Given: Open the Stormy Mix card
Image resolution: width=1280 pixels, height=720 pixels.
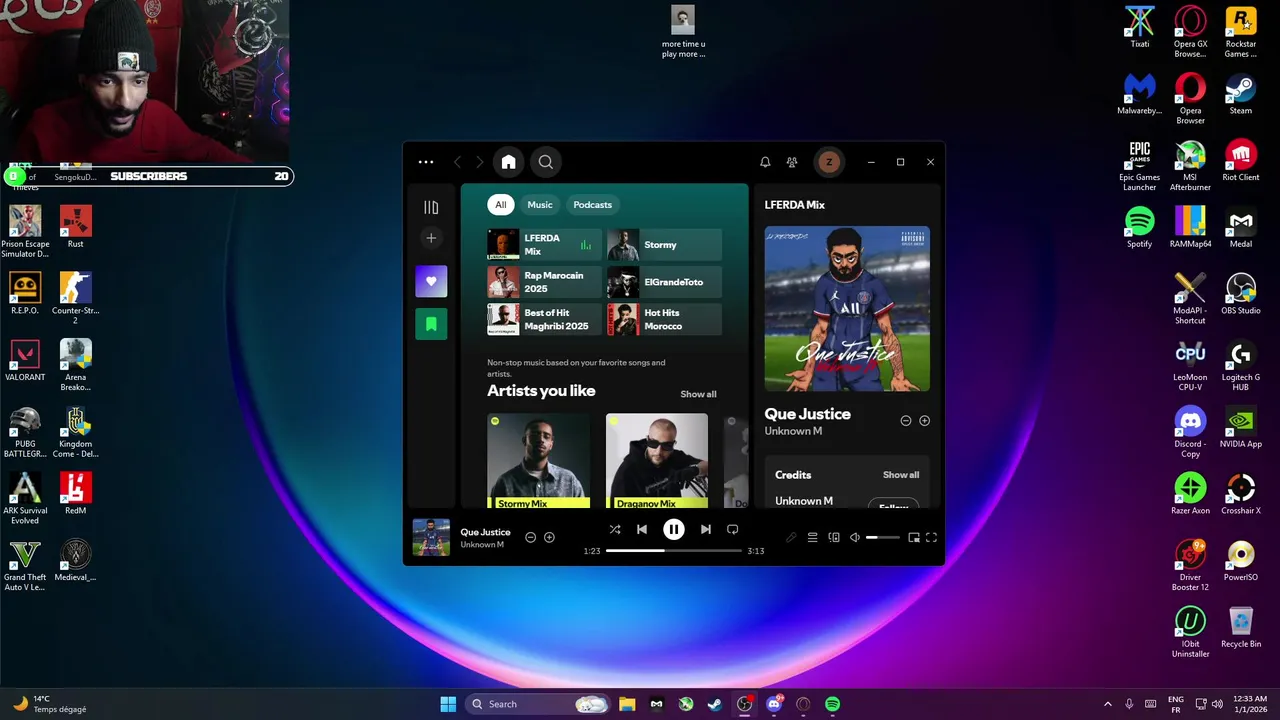Looking at the screenshot, I should [538, 461].
